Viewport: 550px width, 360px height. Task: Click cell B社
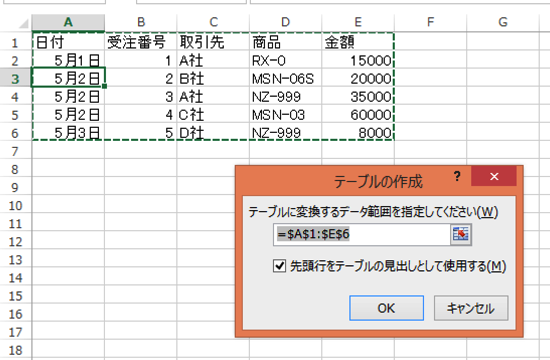tap(213, 78)
